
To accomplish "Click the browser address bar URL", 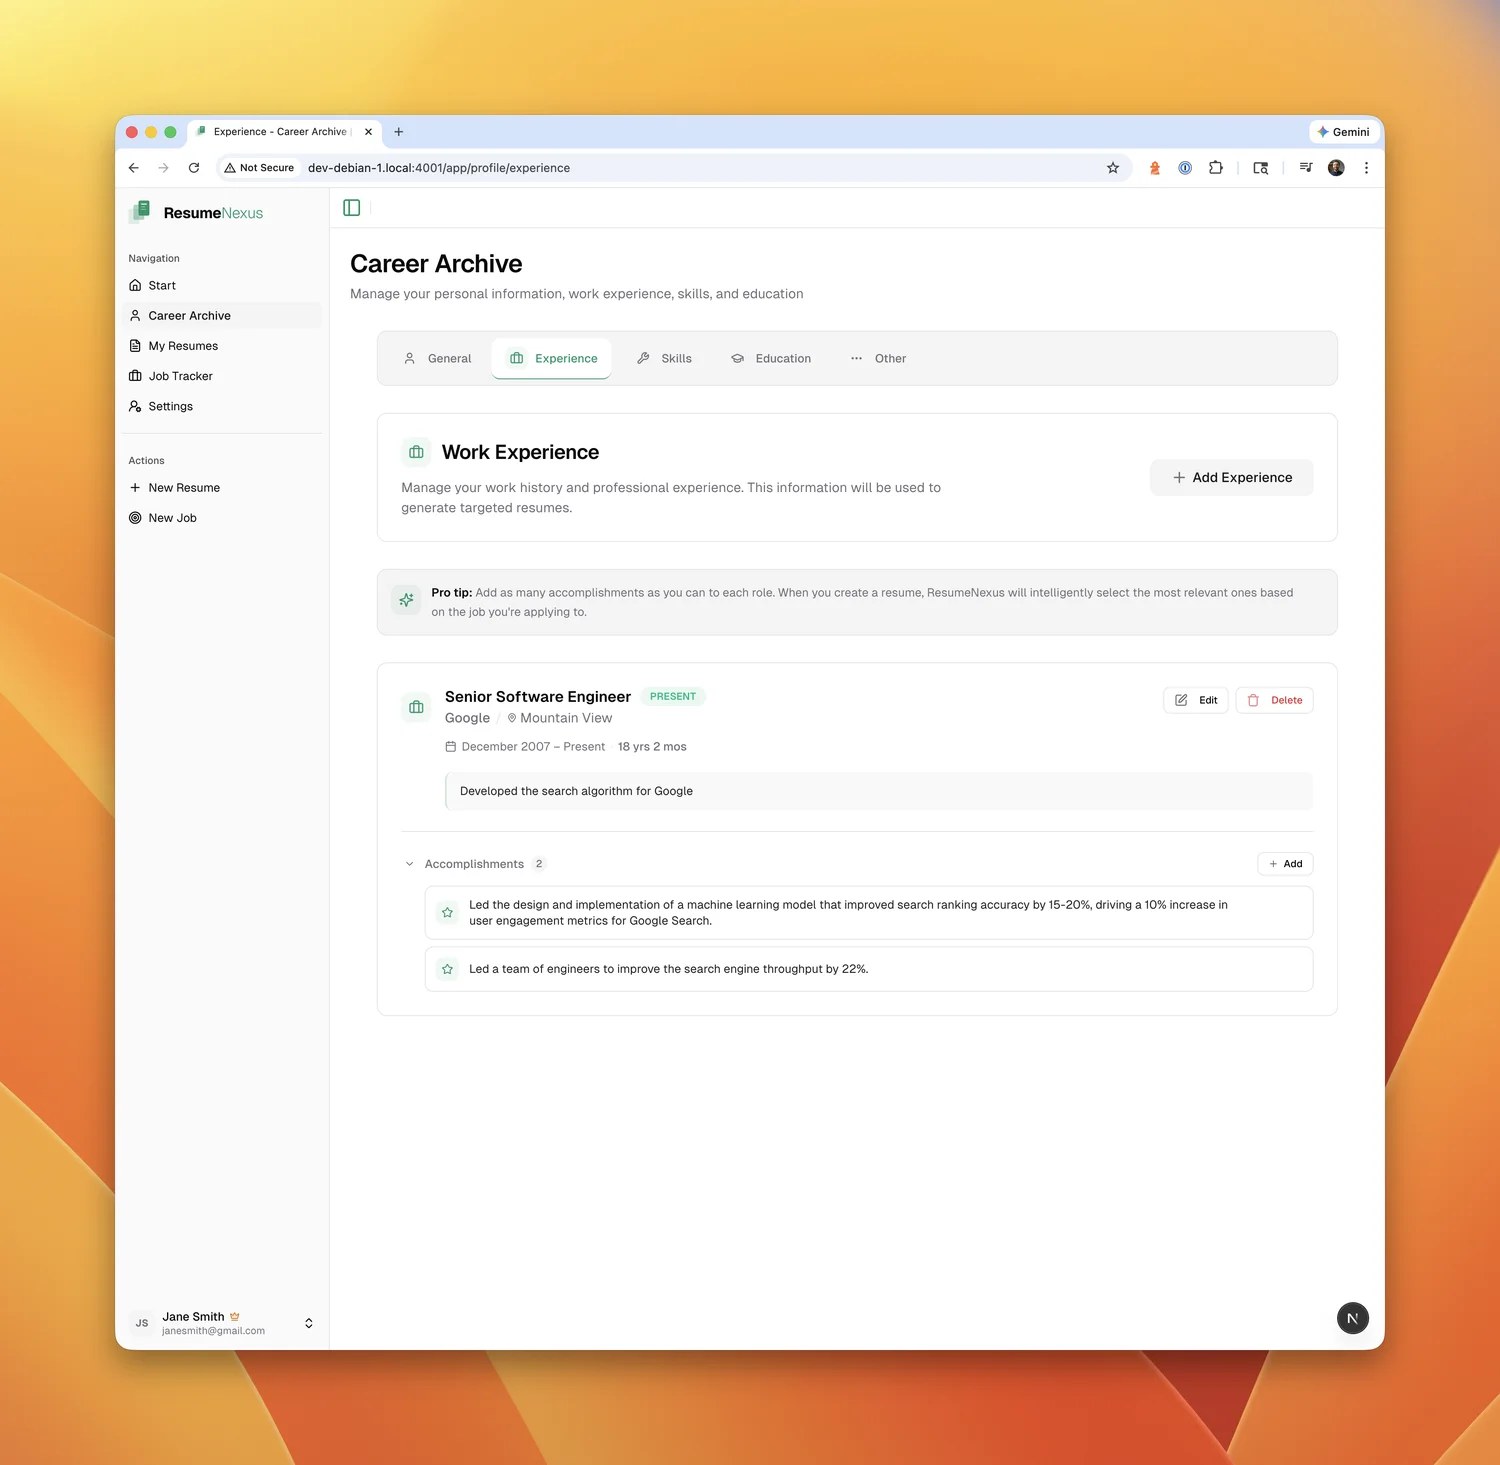I will point(439,168).
